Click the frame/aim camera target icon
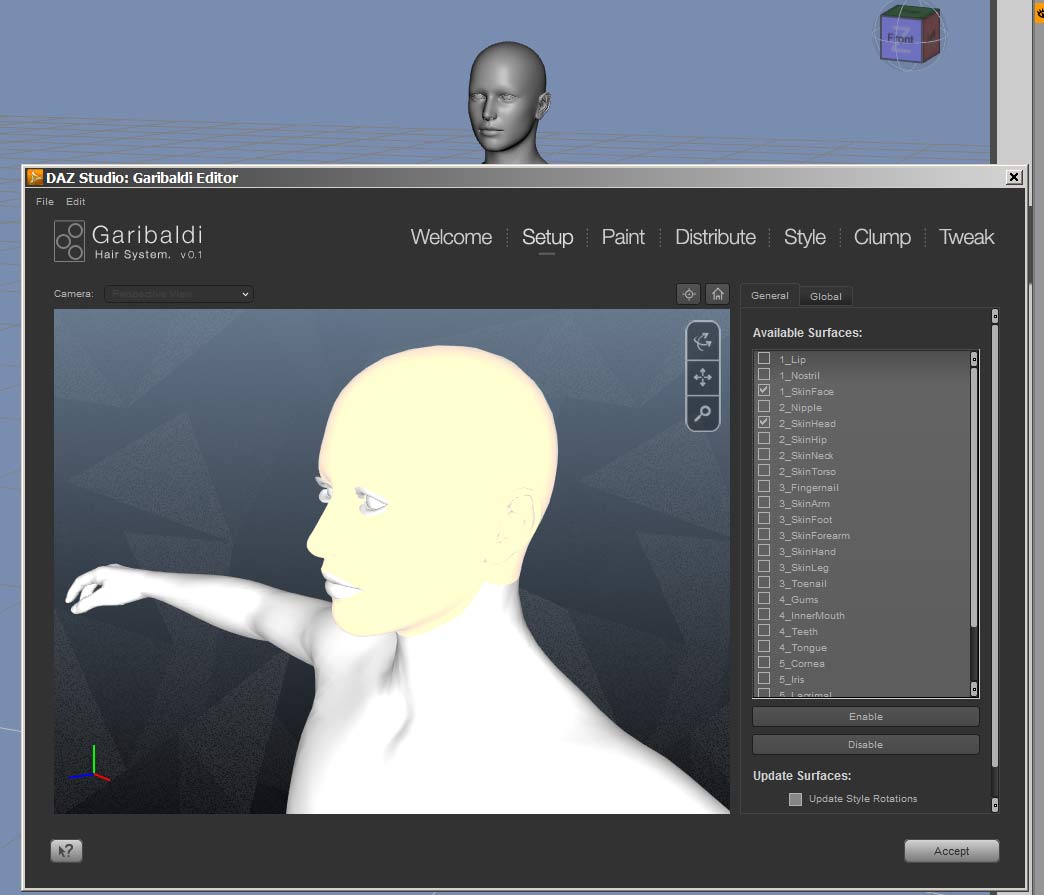 pyautogui.click(x=688, y=294)
